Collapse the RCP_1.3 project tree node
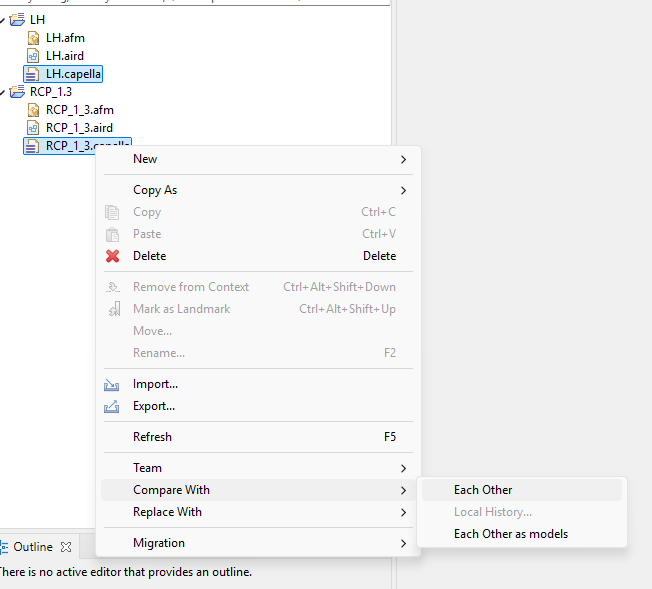Viewport: 652px width, 589px height. pyautogui.click(x=3, y=92)
